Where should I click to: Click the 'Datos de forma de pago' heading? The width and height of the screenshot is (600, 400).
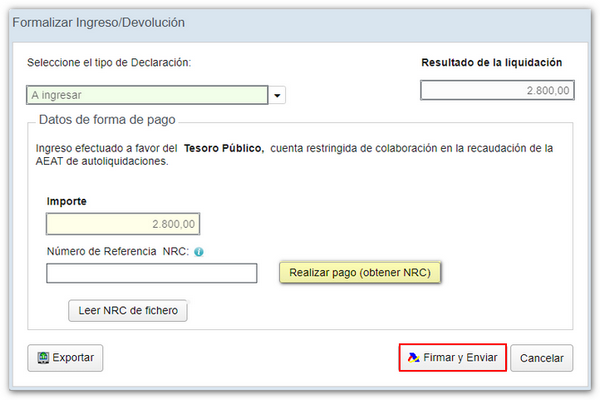107,120
